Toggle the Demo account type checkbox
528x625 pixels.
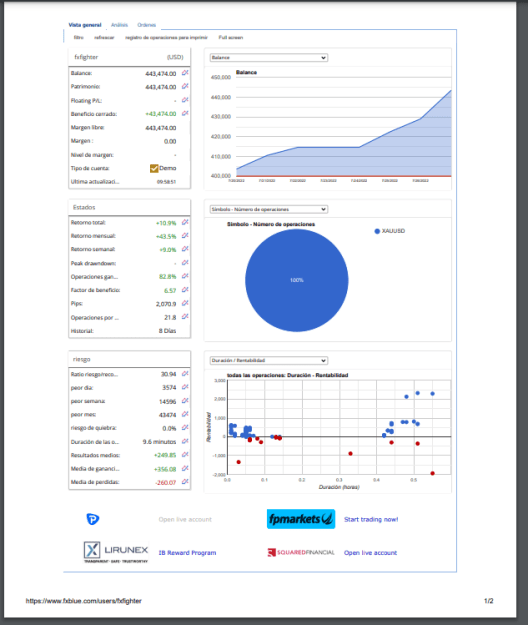tap(154, 168)
